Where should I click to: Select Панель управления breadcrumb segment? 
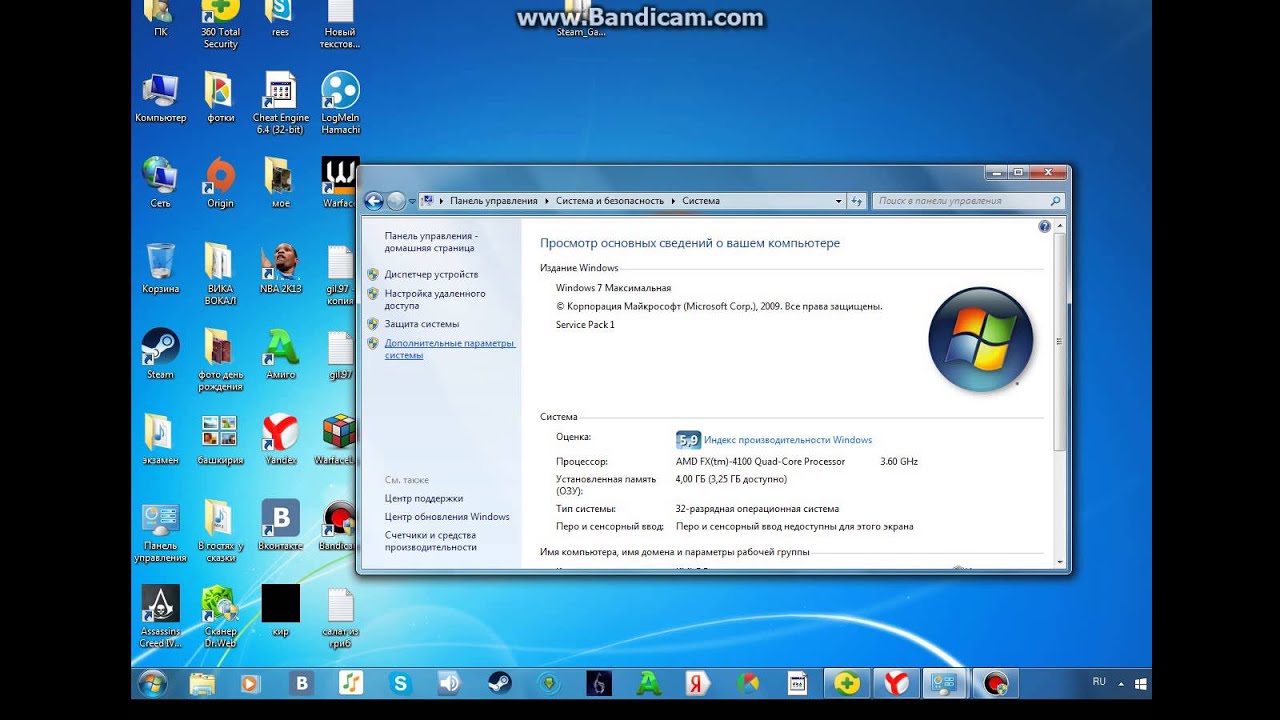[493, 201]
